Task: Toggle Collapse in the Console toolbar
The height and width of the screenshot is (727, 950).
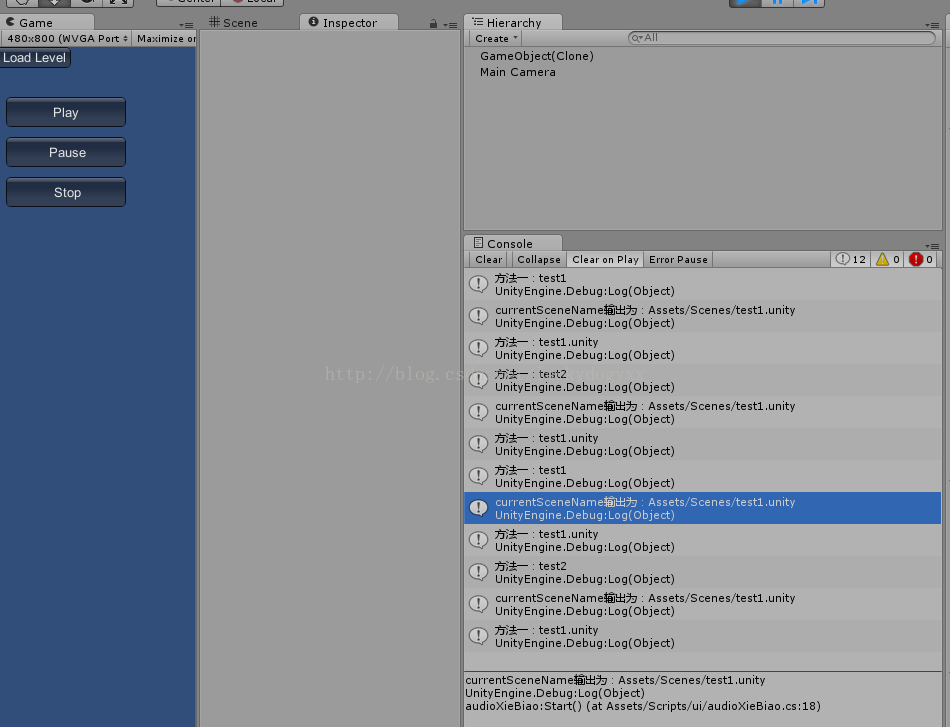Action: point(539,259)
